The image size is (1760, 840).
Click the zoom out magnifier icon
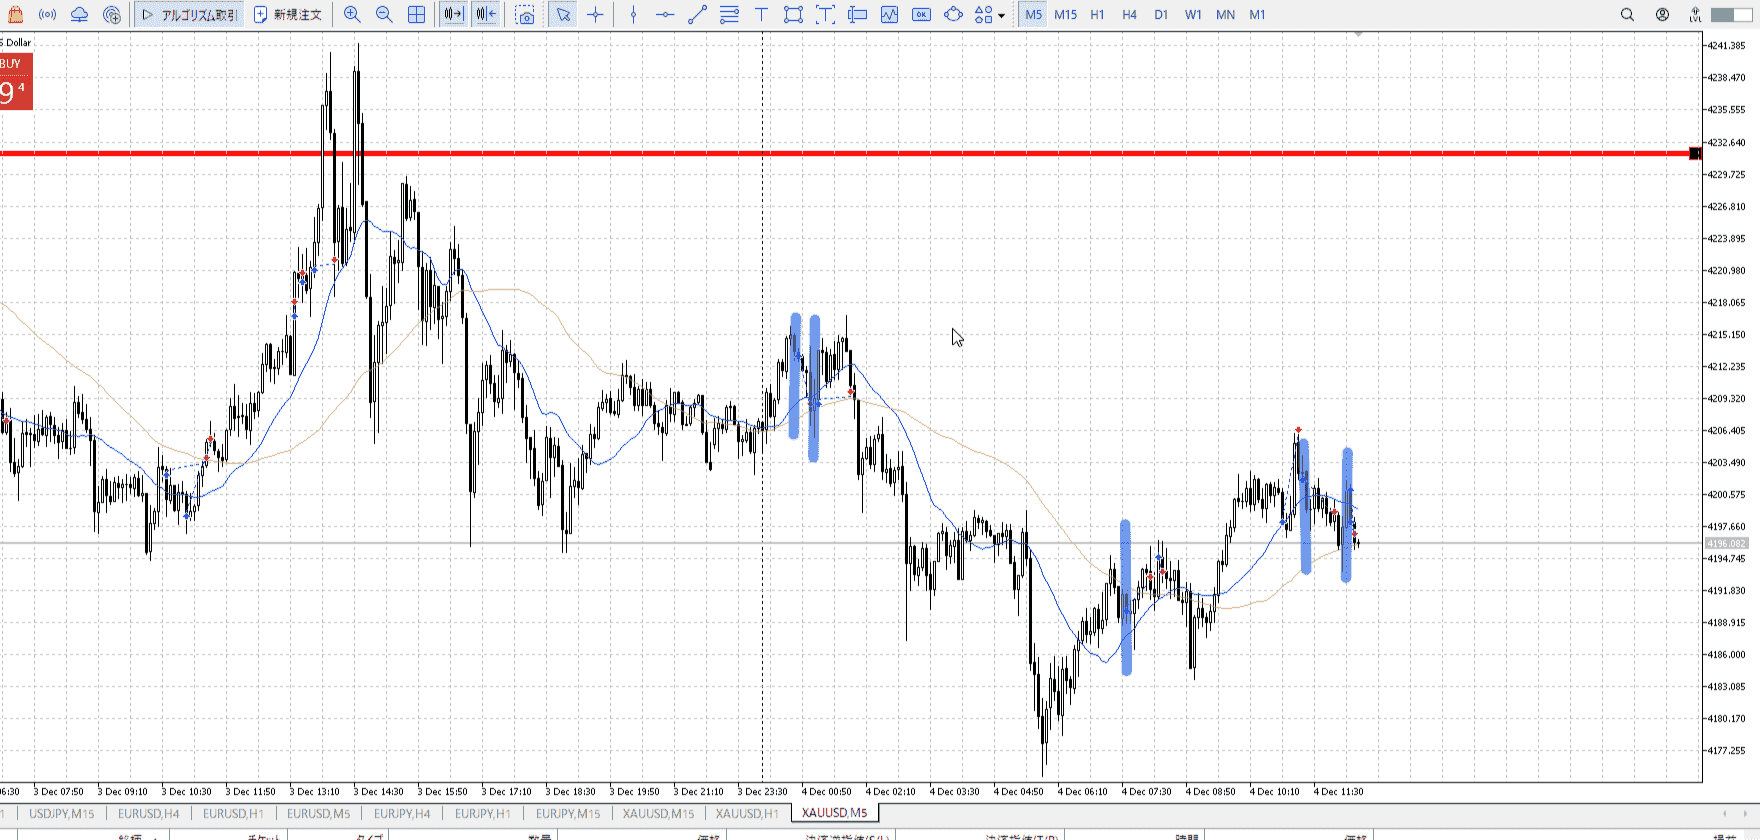point(384,15)
